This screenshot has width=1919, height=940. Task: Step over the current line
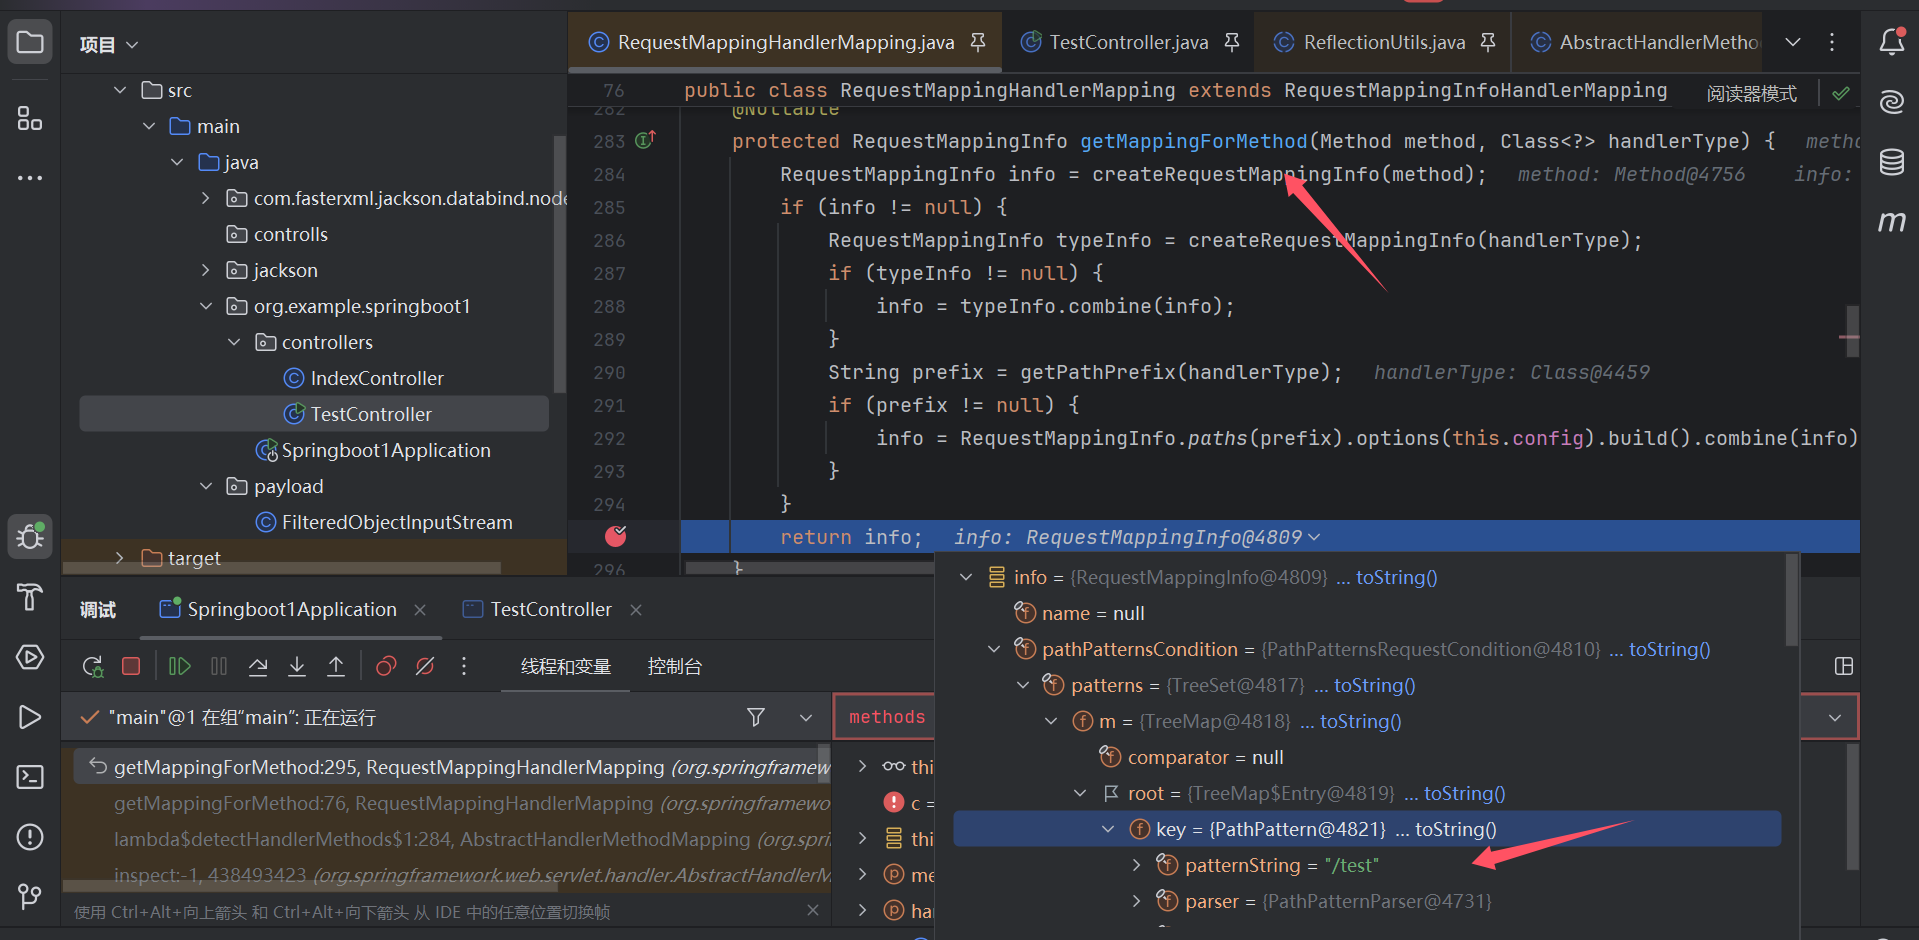258,666
